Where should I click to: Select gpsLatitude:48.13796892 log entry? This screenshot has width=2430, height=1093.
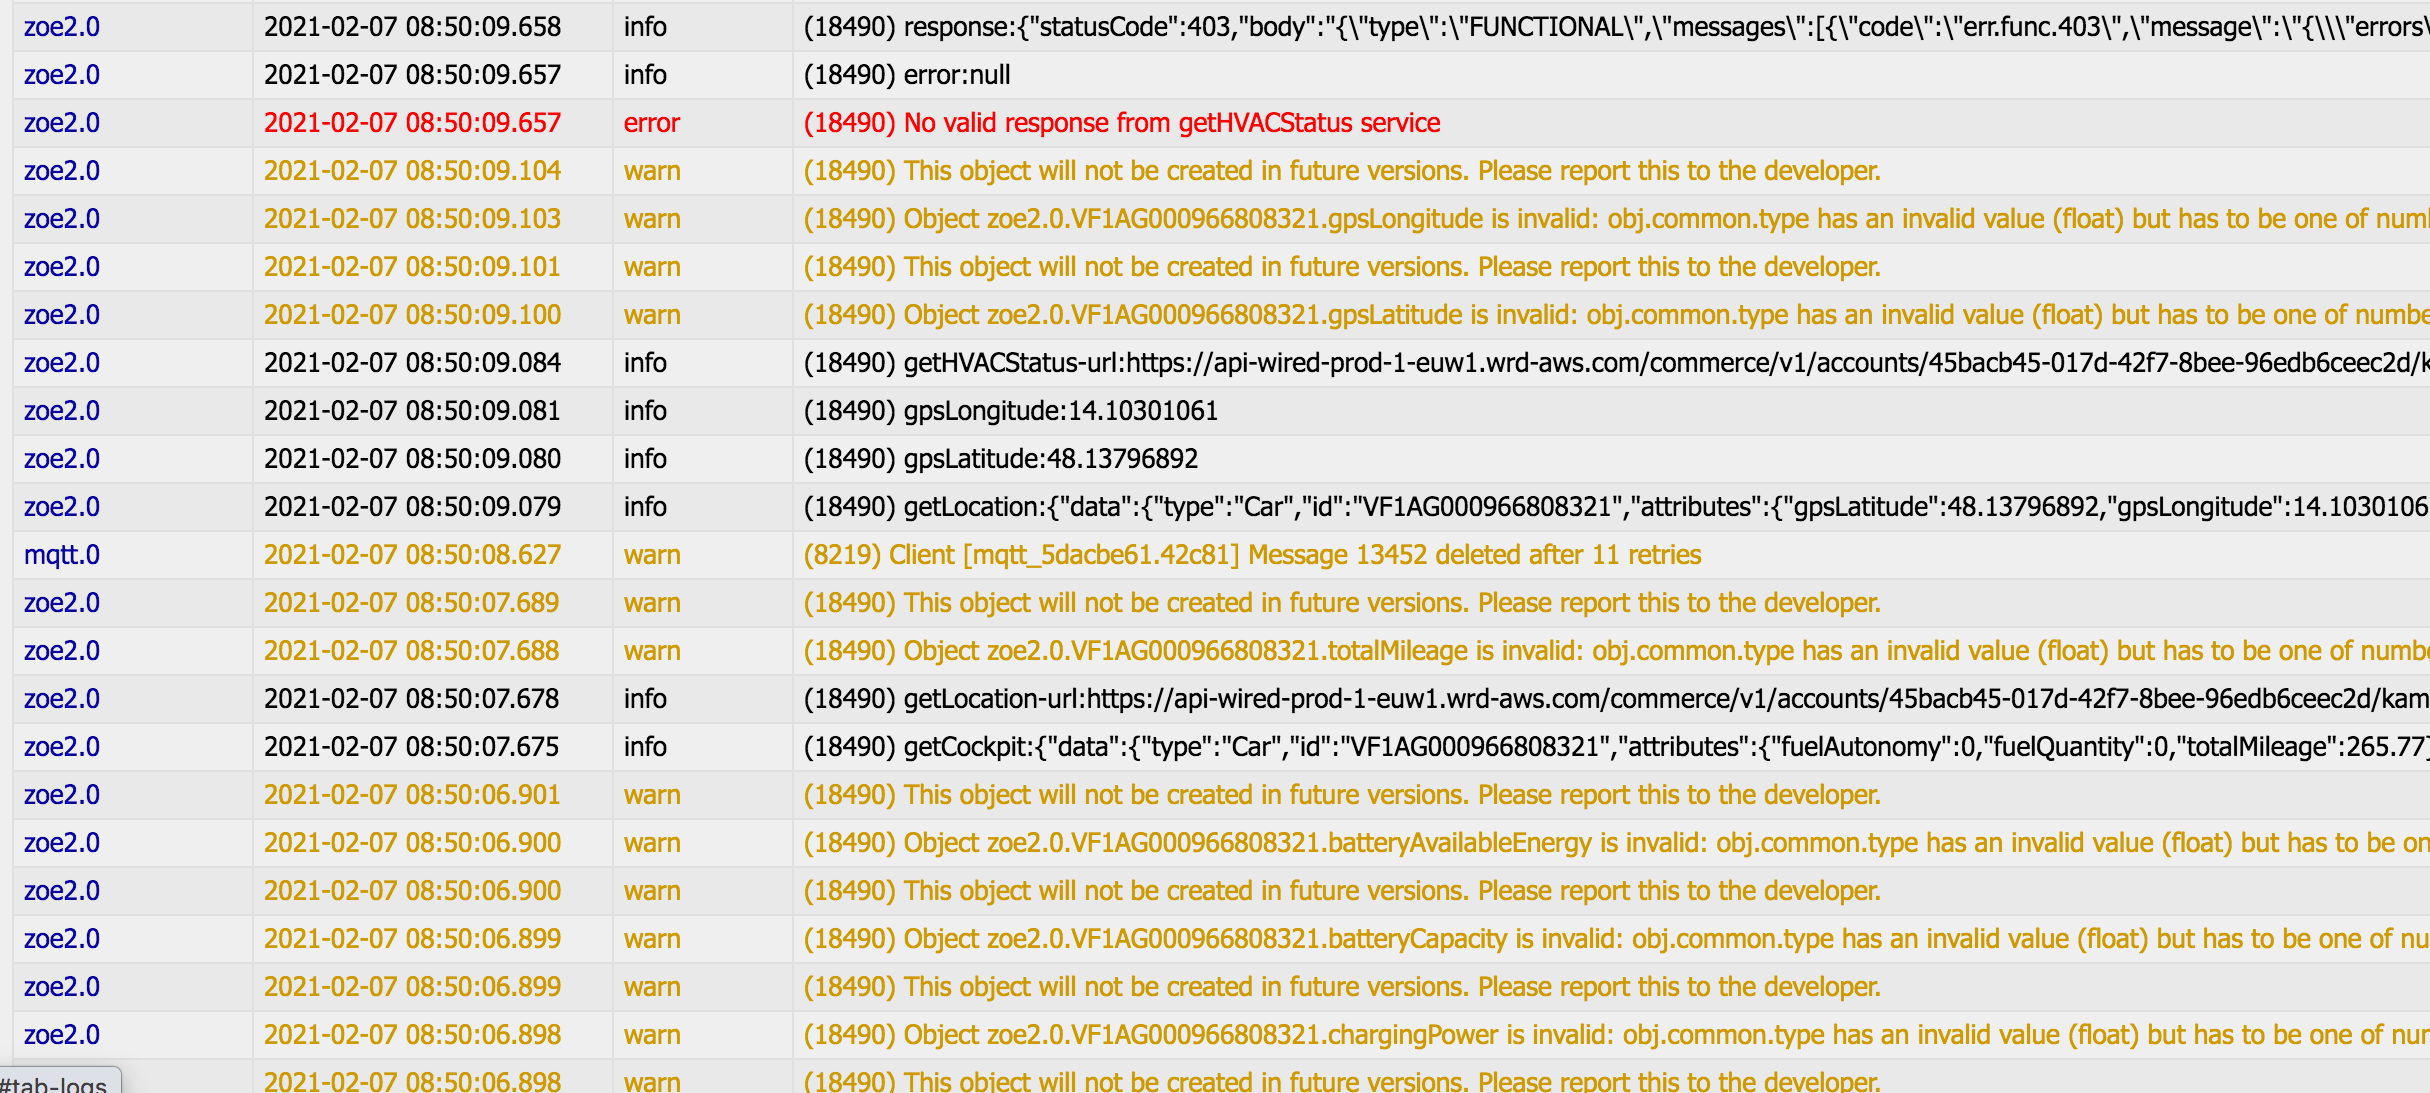(1001, 459)
